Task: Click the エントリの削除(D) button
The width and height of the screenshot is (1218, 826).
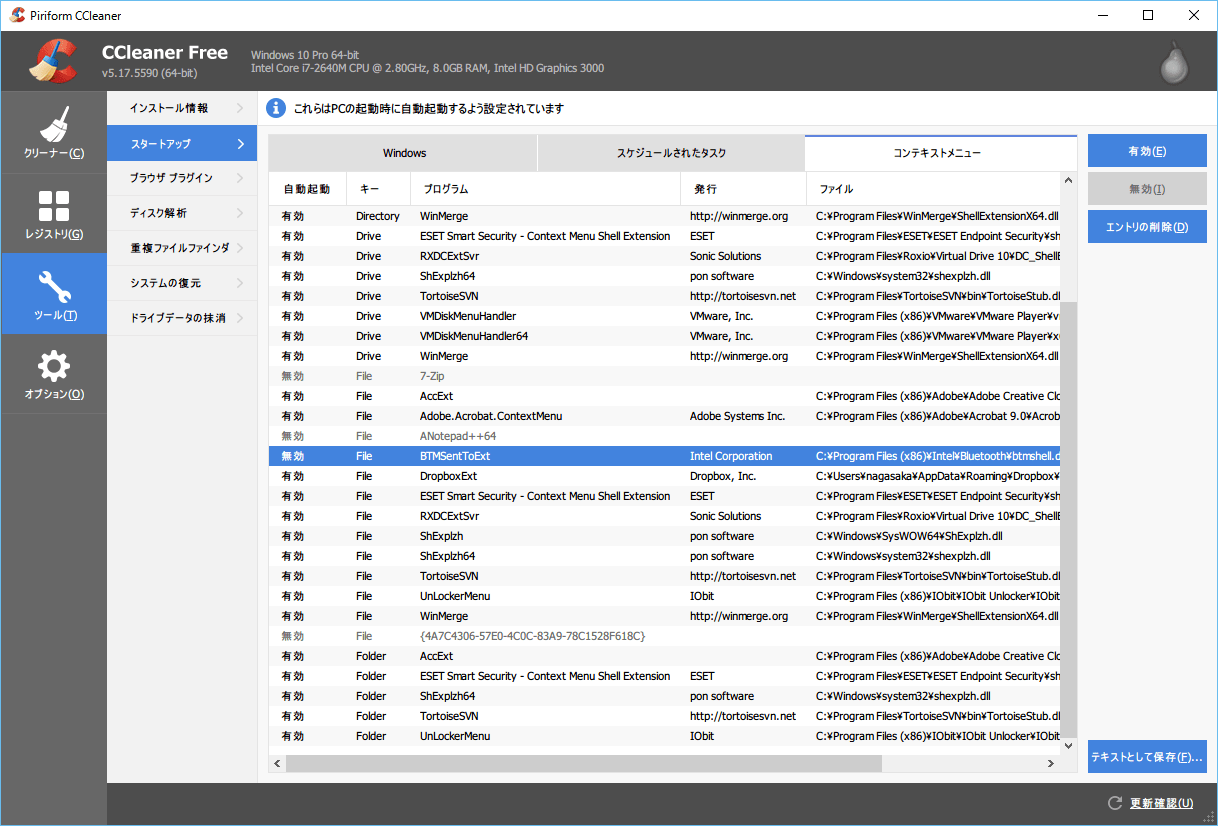Action: [1147, 227]
